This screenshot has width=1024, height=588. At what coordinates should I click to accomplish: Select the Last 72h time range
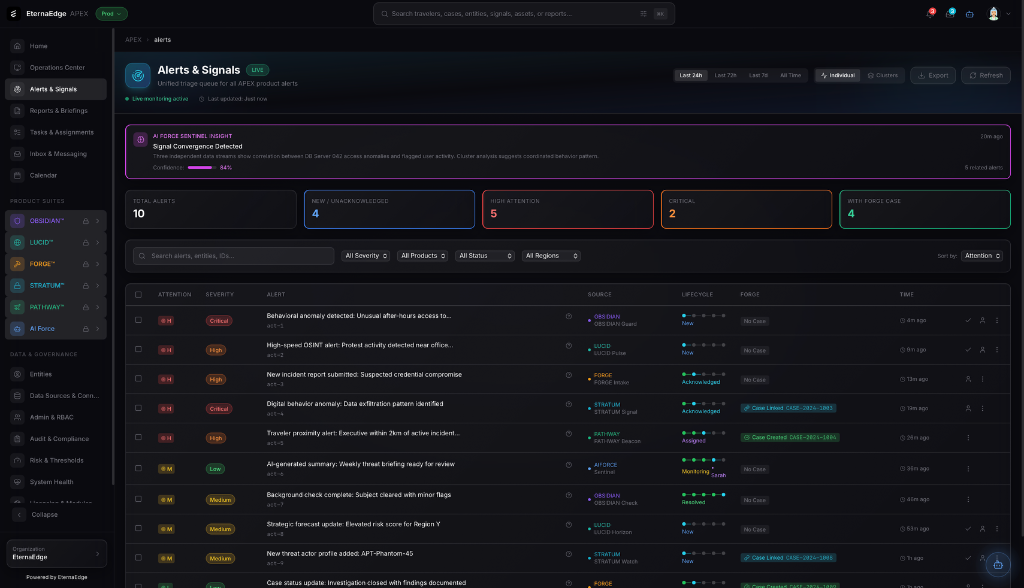[726, 76]
